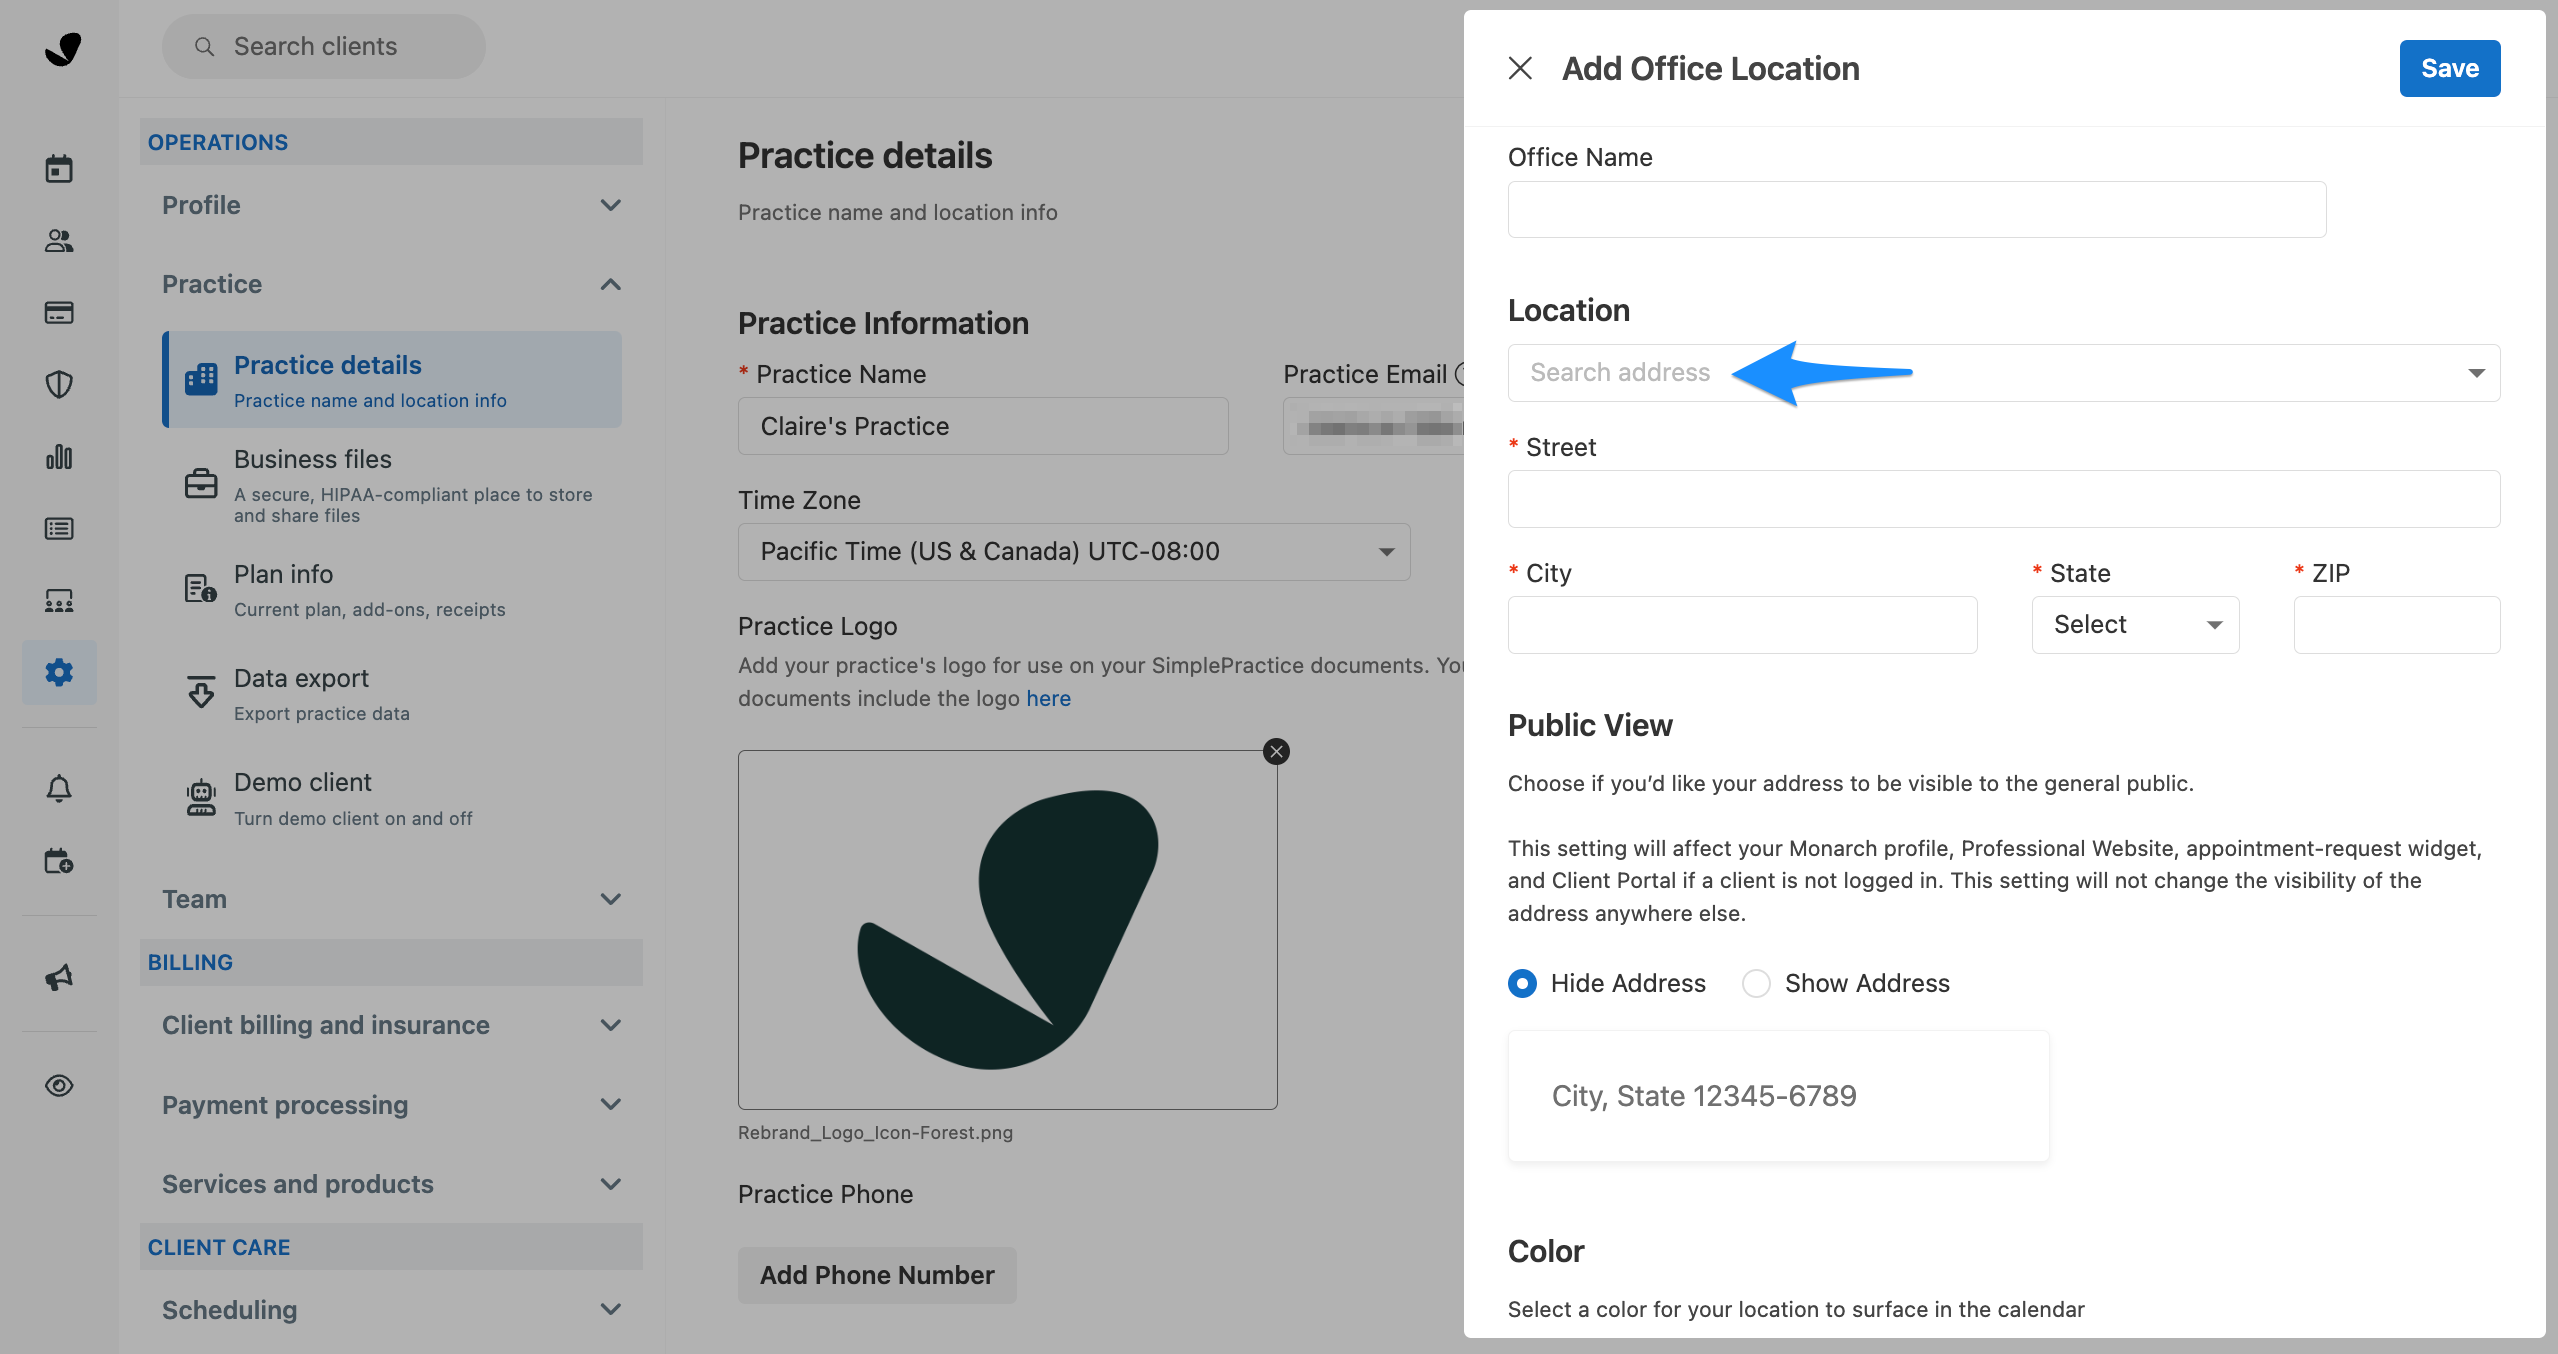Click the practice logo image thumbnail

(x=1007, y=930)
